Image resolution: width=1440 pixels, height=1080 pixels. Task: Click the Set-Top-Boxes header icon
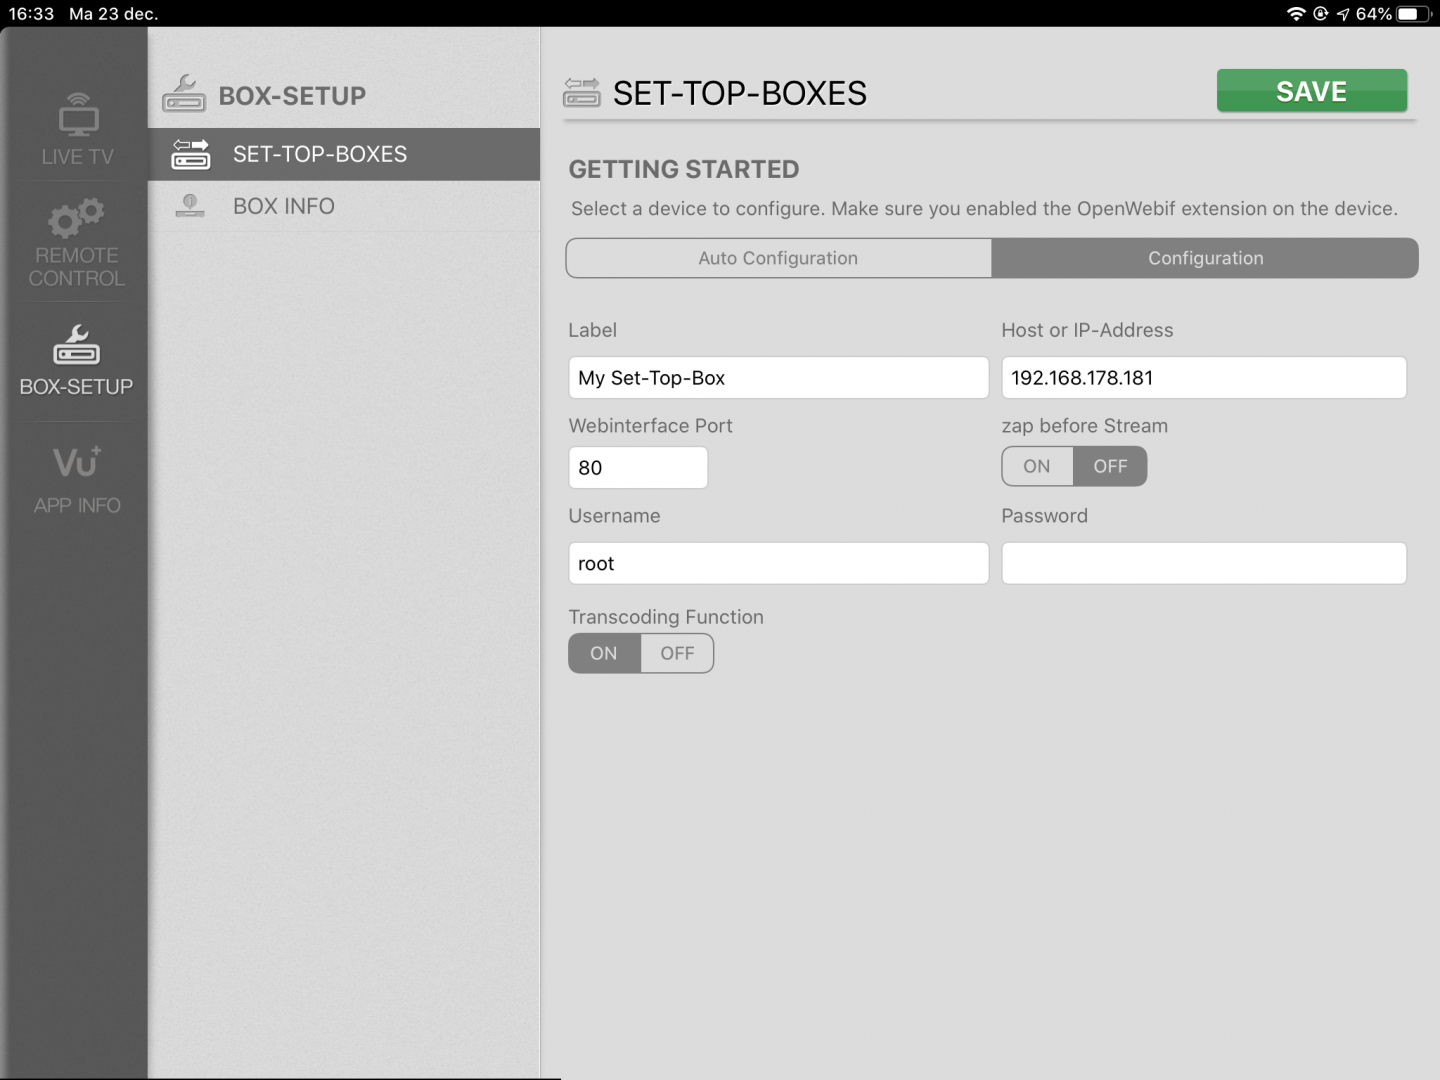click(582, 93)
